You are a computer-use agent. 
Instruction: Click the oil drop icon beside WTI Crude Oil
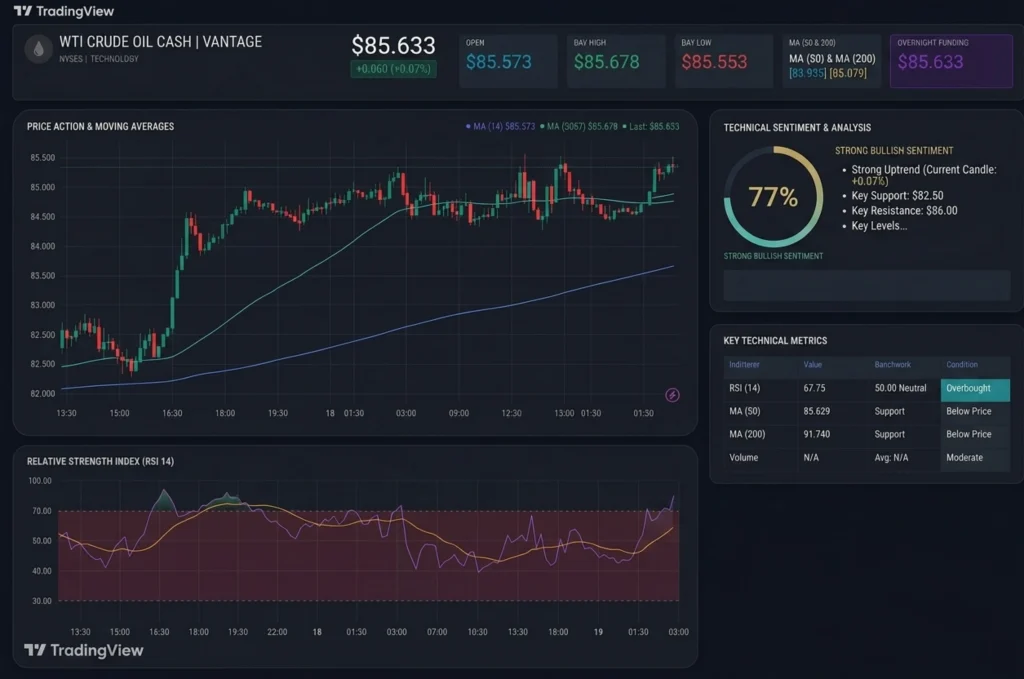[x=39, y=49]
